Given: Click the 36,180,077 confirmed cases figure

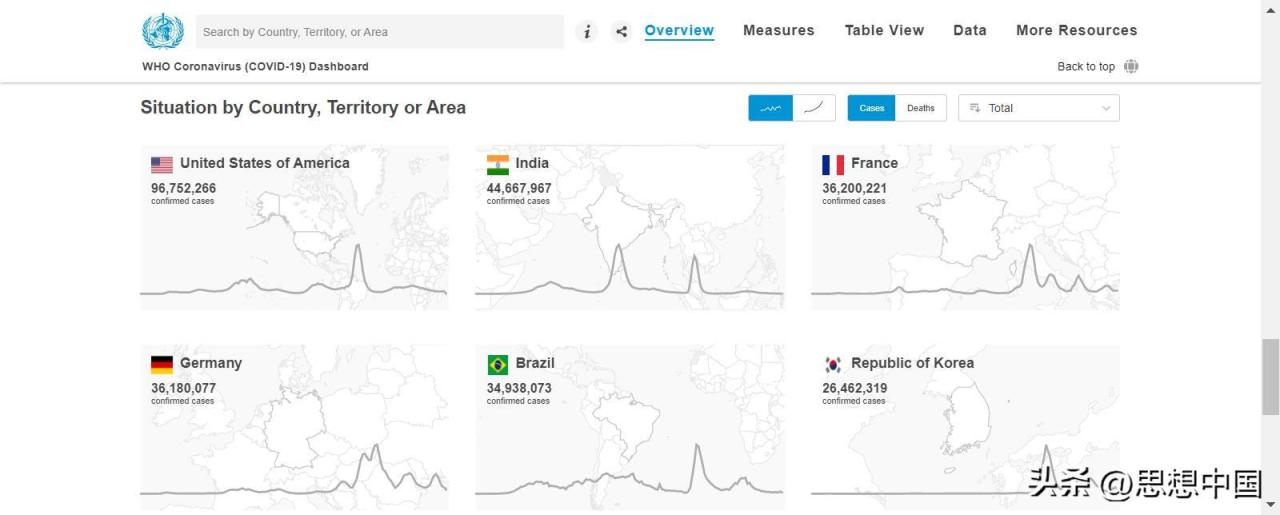Looking at the screenshot, I should point(184,388).
